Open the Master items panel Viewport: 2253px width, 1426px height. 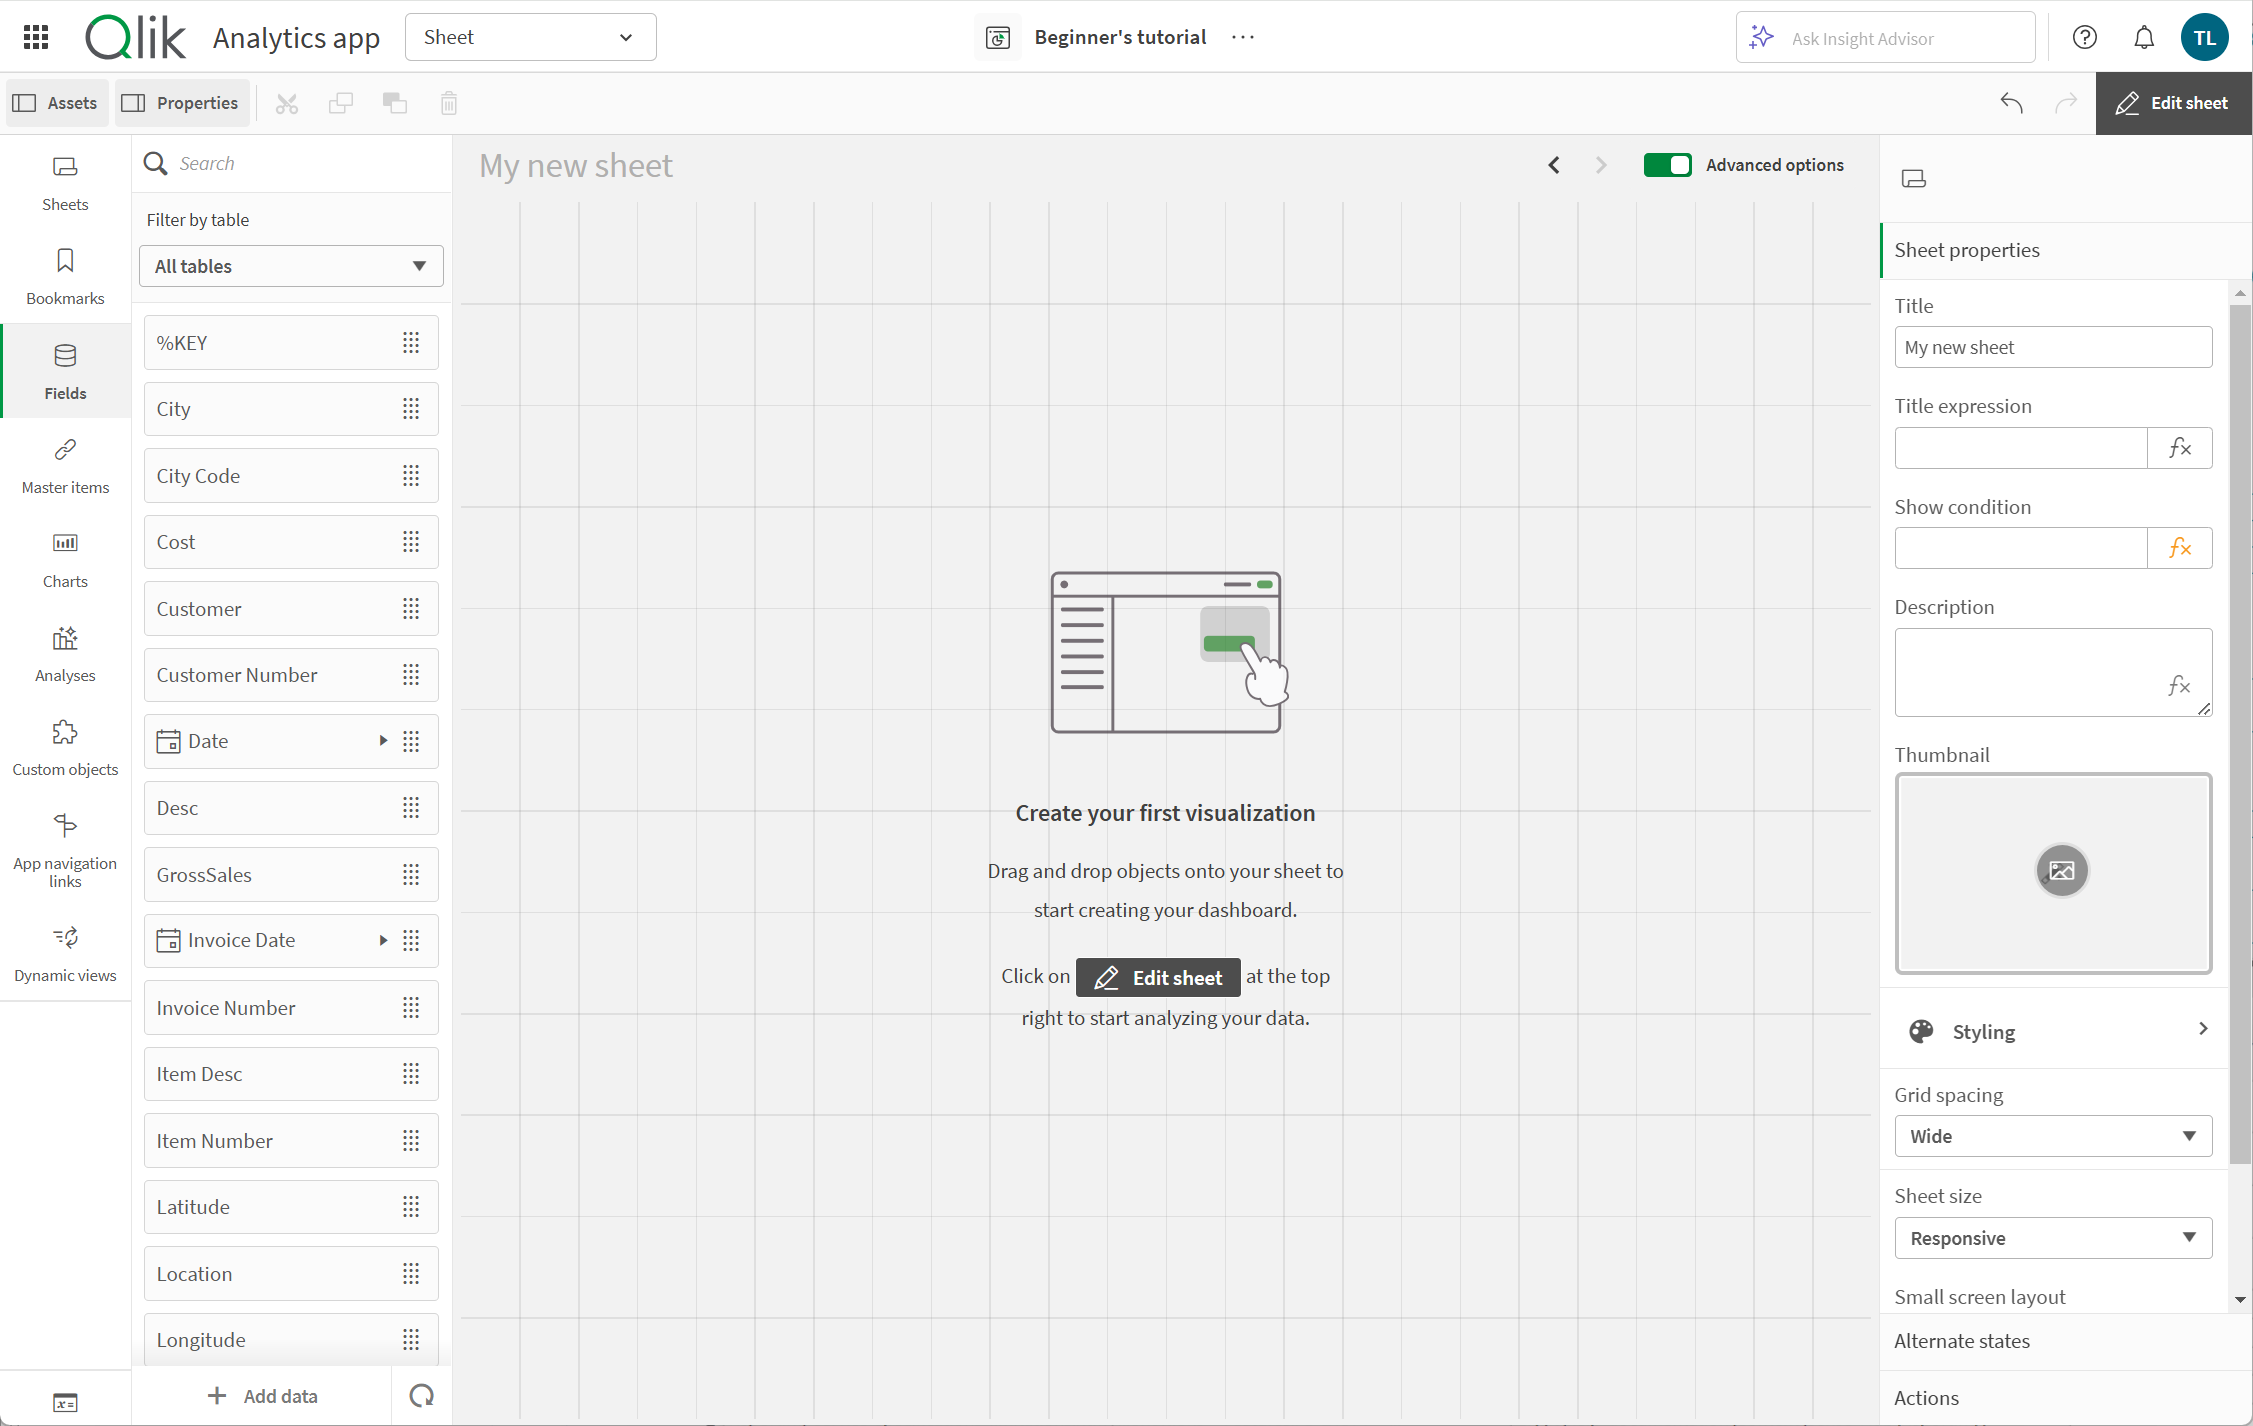tap(66, 463)
